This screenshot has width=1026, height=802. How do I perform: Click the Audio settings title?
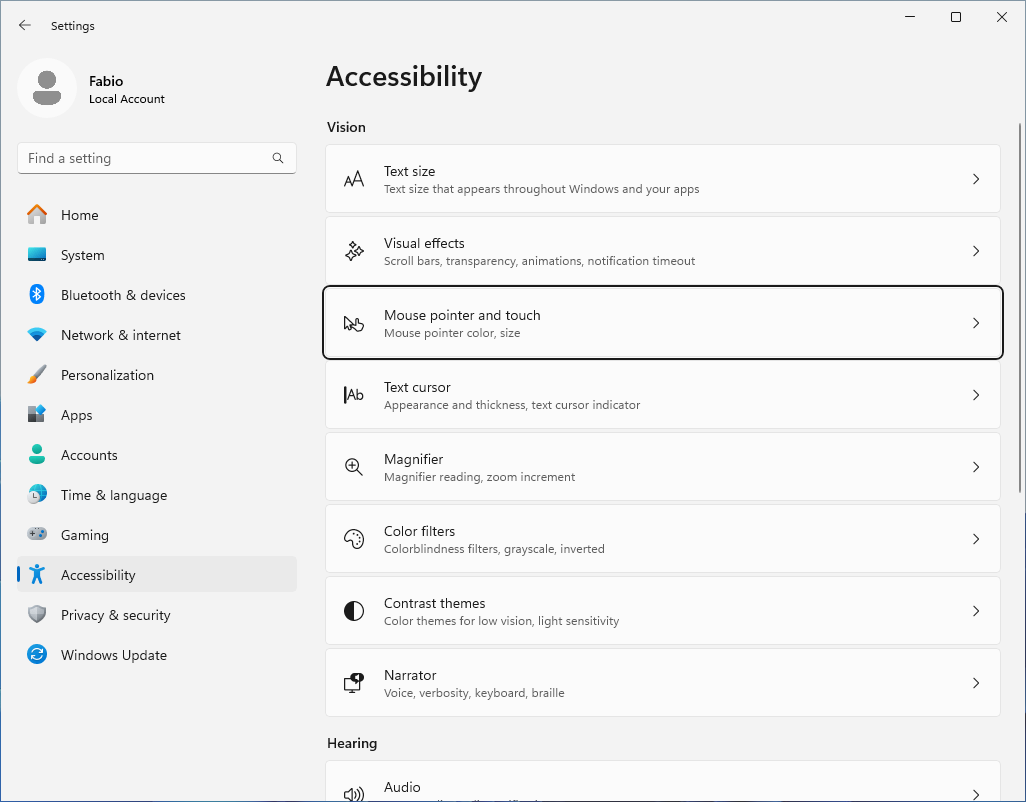pos(402,787)
